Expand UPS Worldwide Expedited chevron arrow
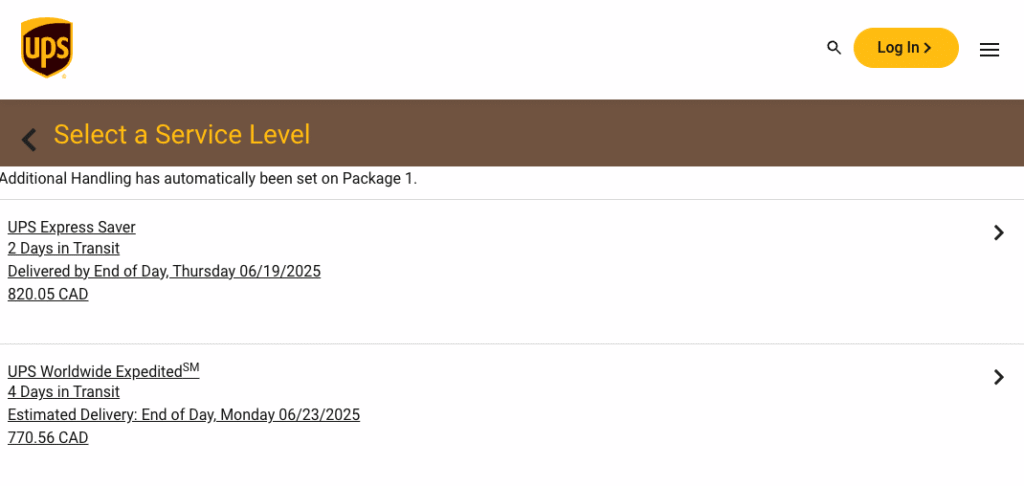The height and width of the screenshot is (486, 1024). click(999, 377)
